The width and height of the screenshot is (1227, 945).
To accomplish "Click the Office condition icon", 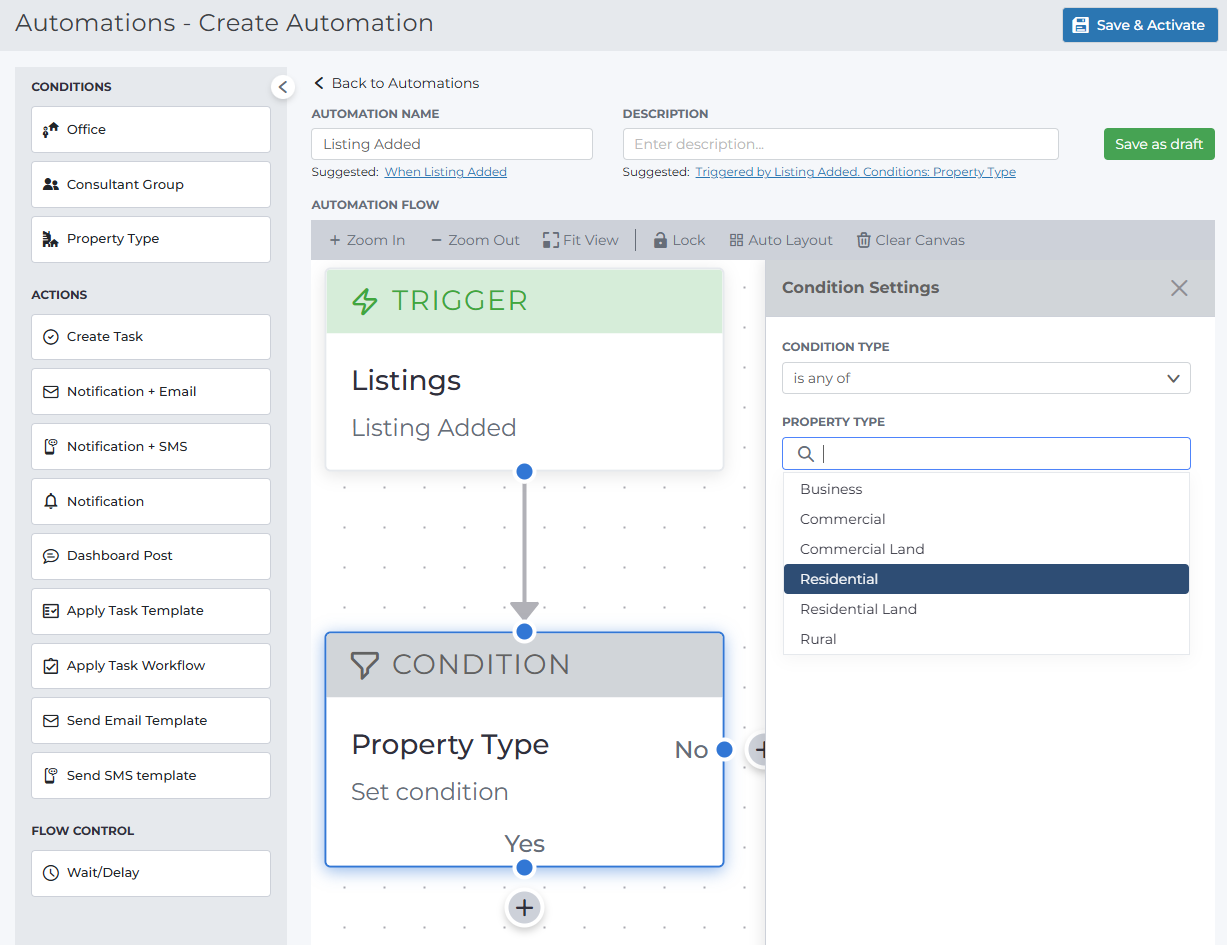I will 51,129.
